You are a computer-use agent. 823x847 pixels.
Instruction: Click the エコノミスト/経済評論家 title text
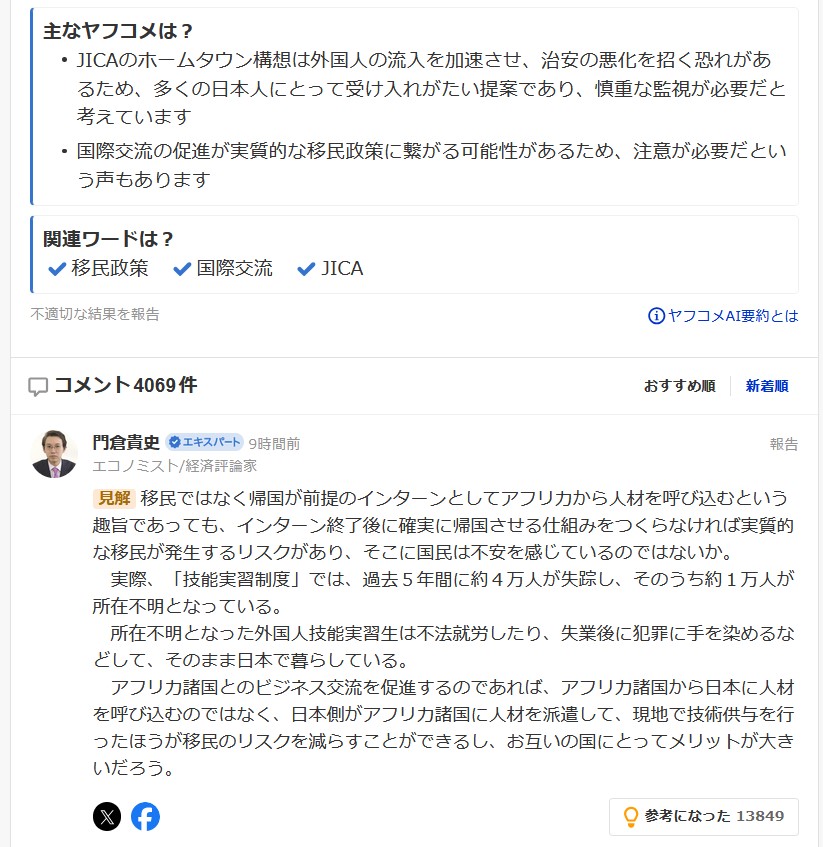(175, 465)
